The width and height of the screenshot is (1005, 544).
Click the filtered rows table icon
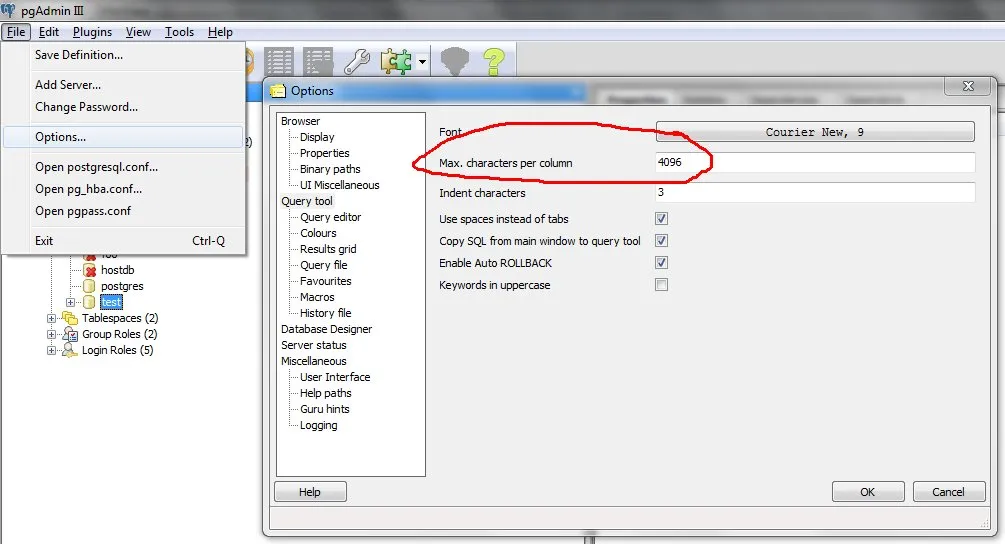click(x=318, y=62)
